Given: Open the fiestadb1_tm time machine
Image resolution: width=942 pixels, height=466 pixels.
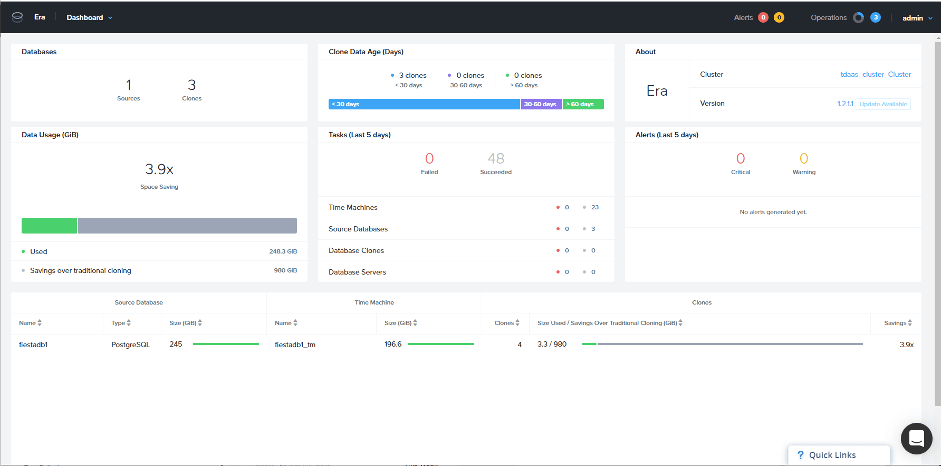Looking at the screenshot, I should (295, 345).
